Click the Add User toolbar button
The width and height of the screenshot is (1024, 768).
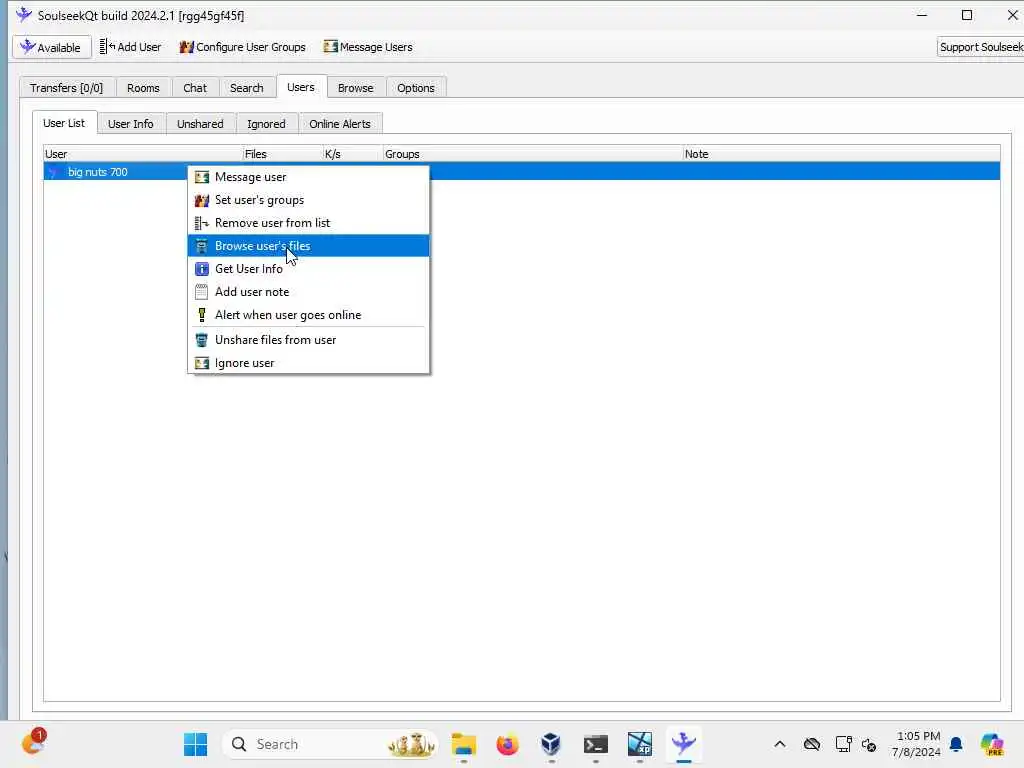click(130, 47)
